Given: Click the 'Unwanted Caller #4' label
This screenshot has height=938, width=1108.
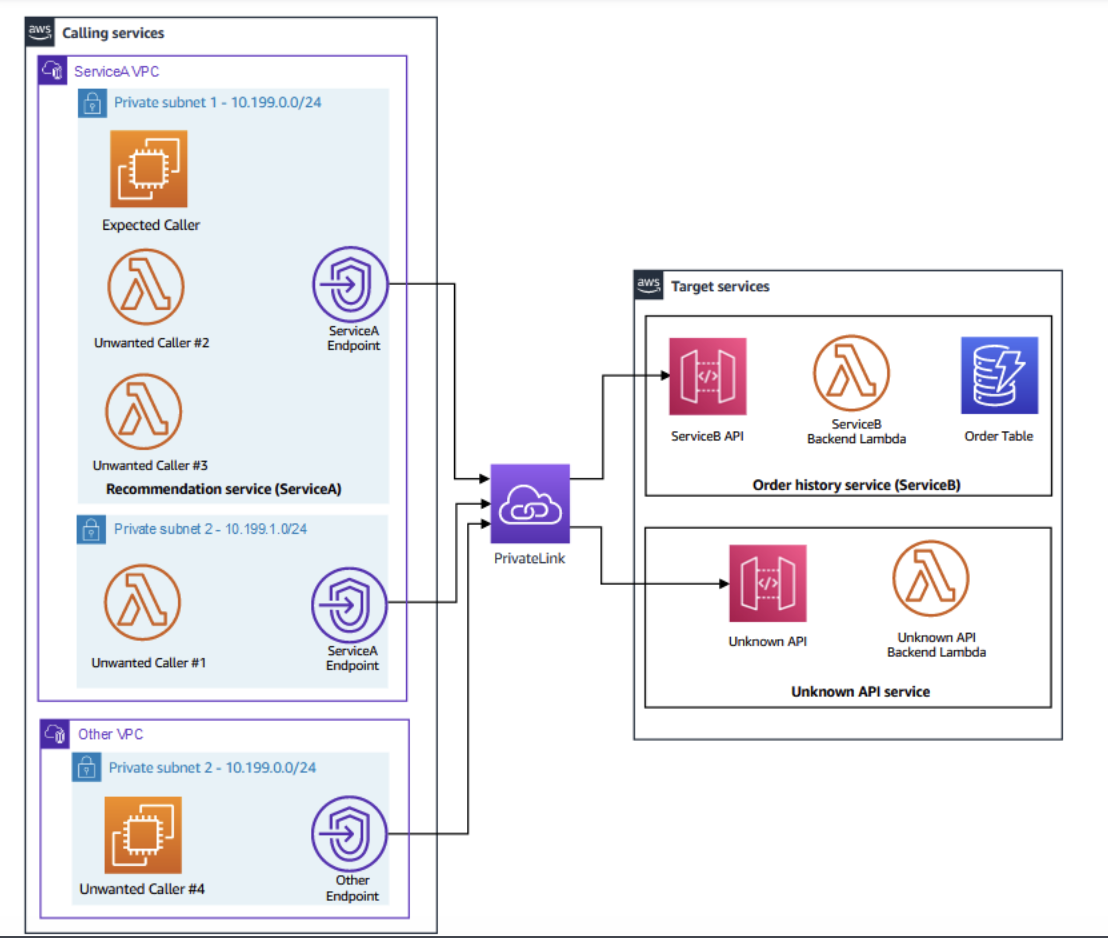Looking at the screenshot, I should (142, 889).
